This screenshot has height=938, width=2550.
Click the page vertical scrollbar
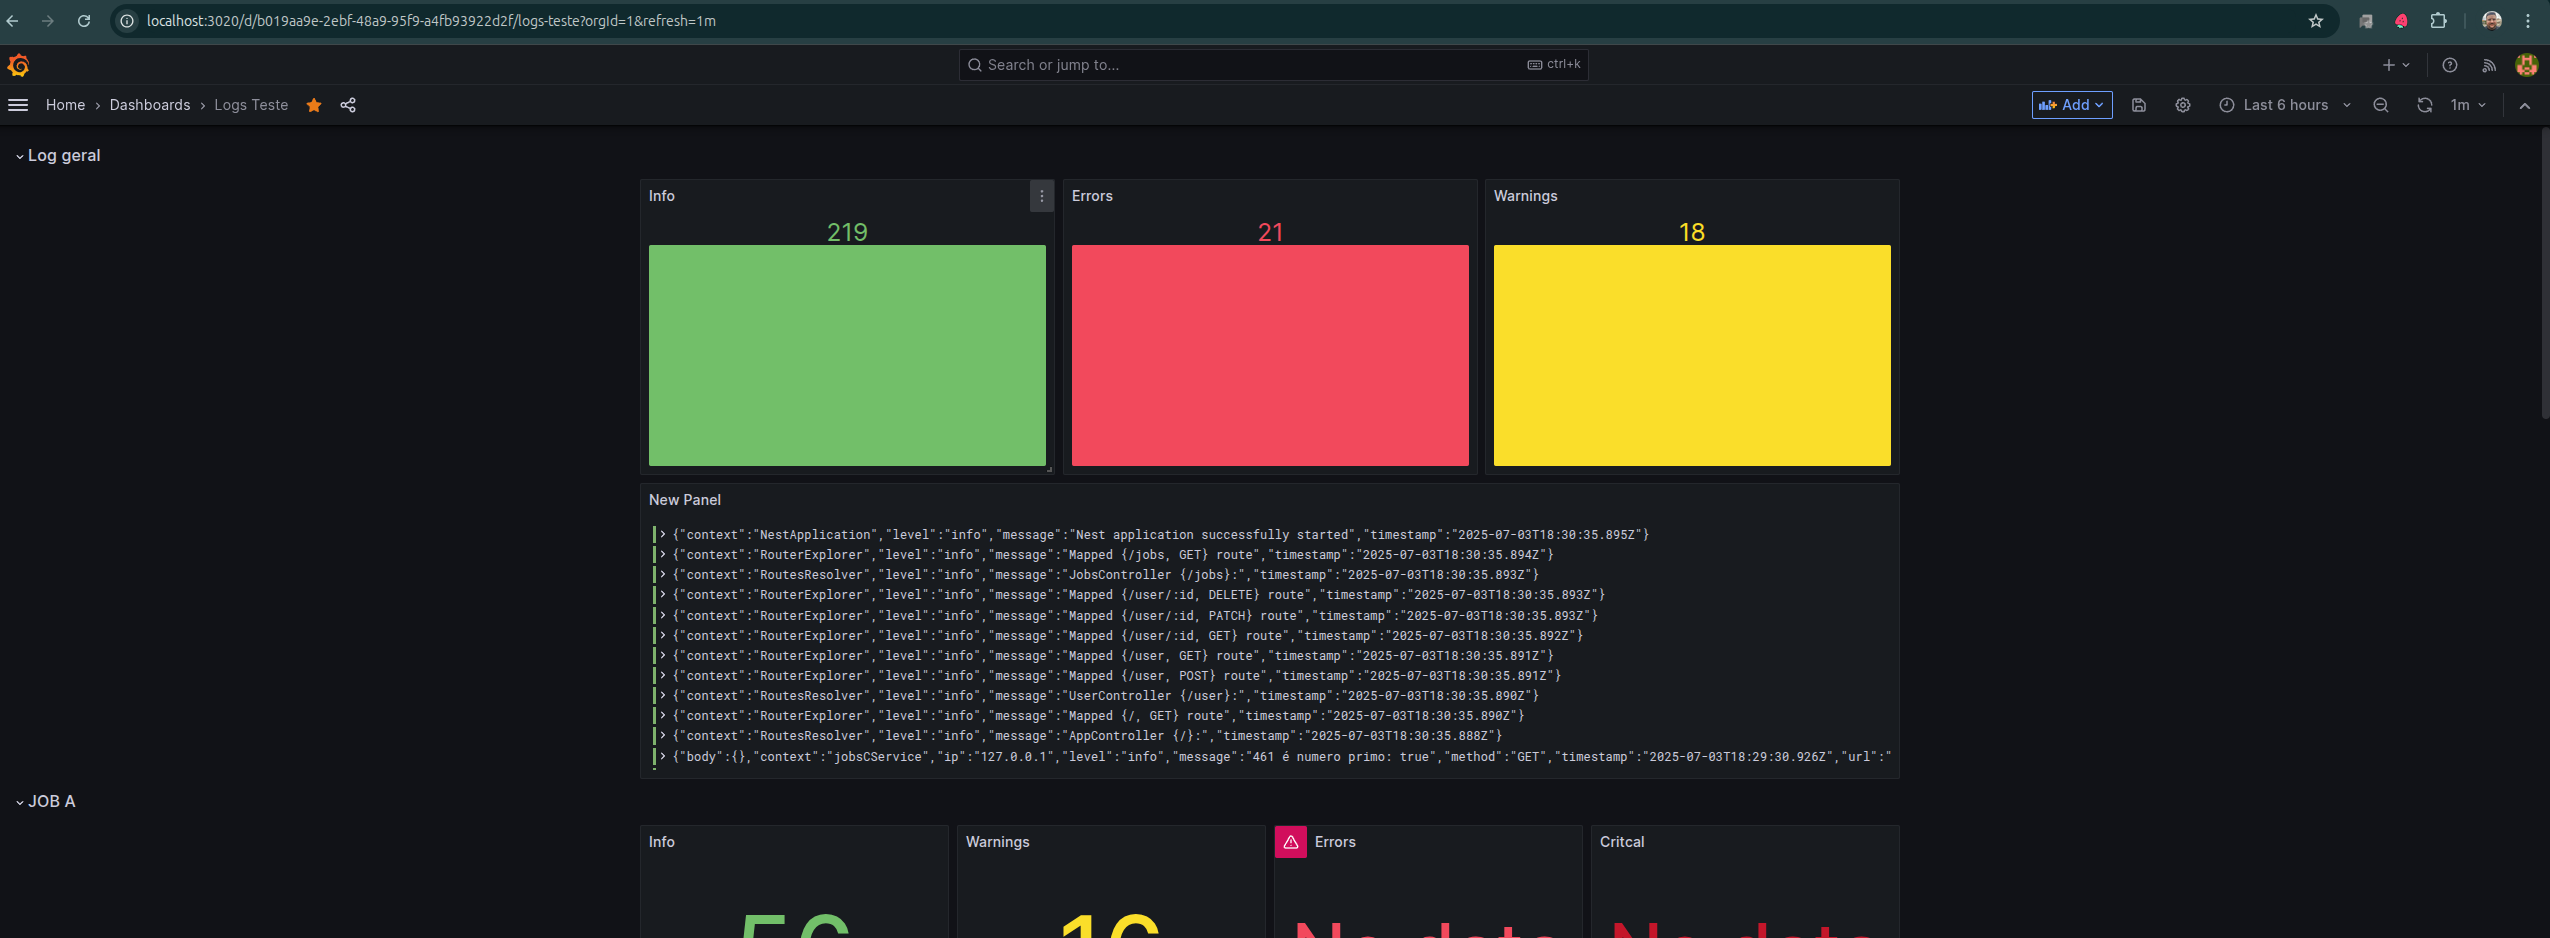[x=2545, y=272]
